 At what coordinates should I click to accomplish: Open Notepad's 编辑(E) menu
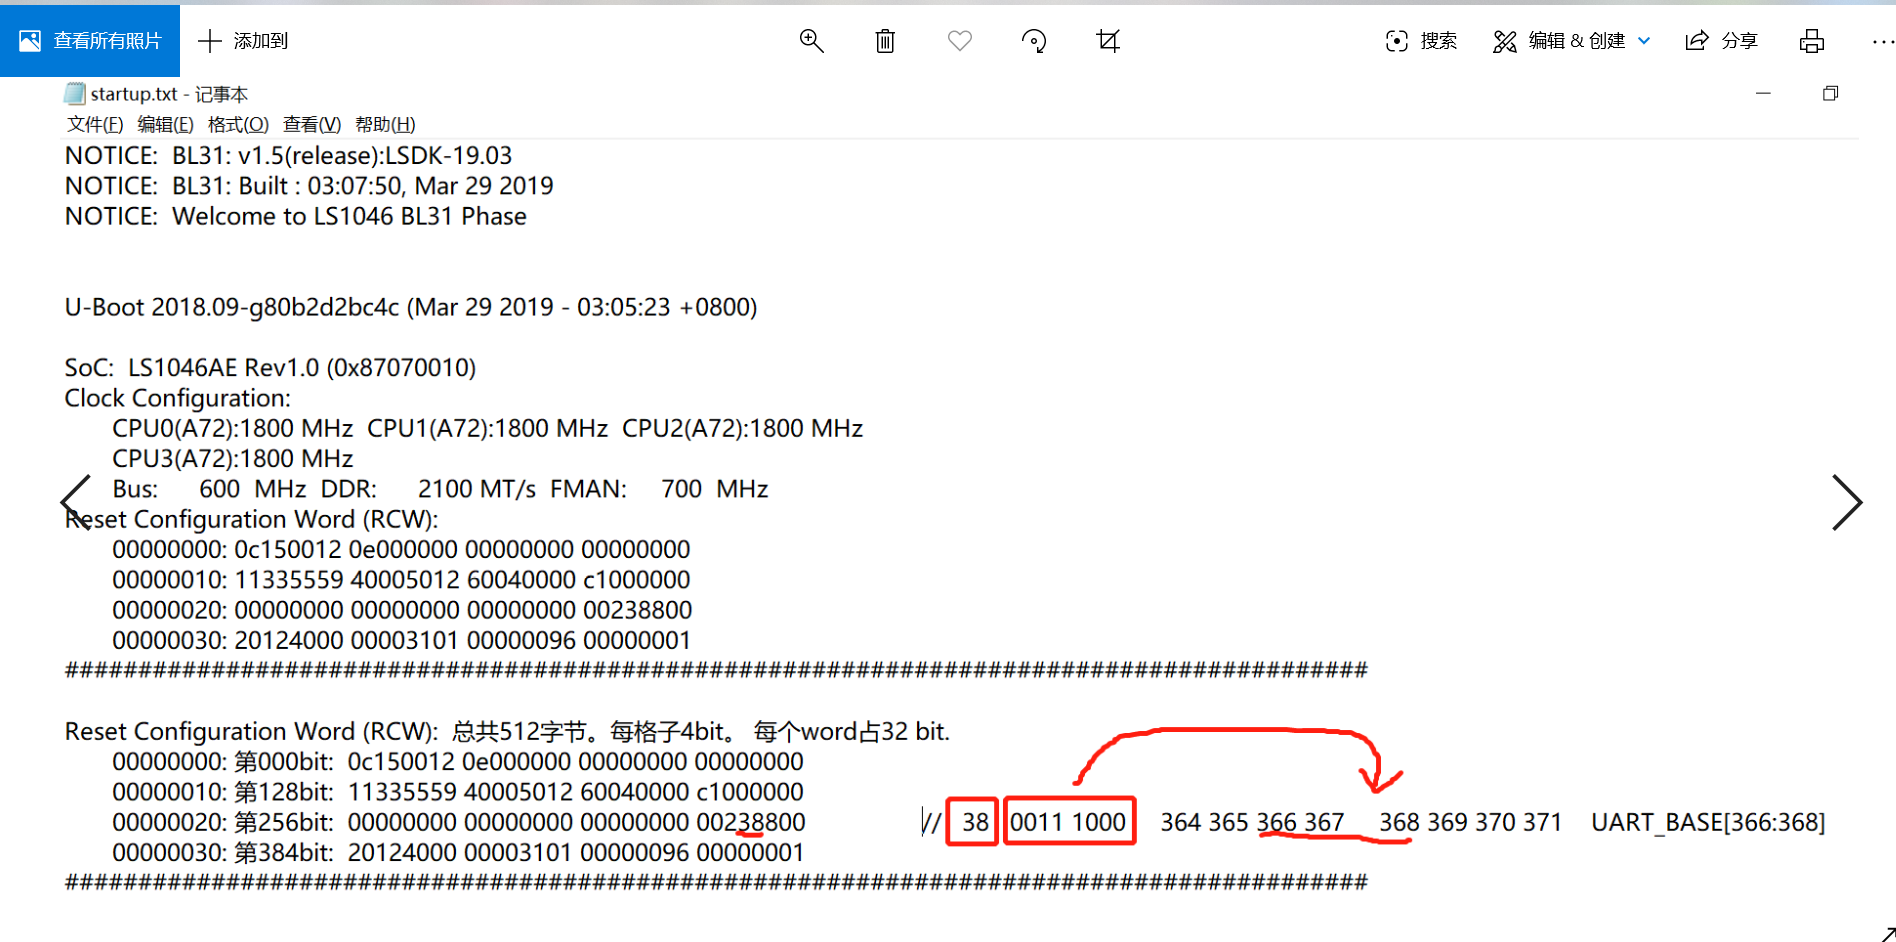tap(165, 124)
